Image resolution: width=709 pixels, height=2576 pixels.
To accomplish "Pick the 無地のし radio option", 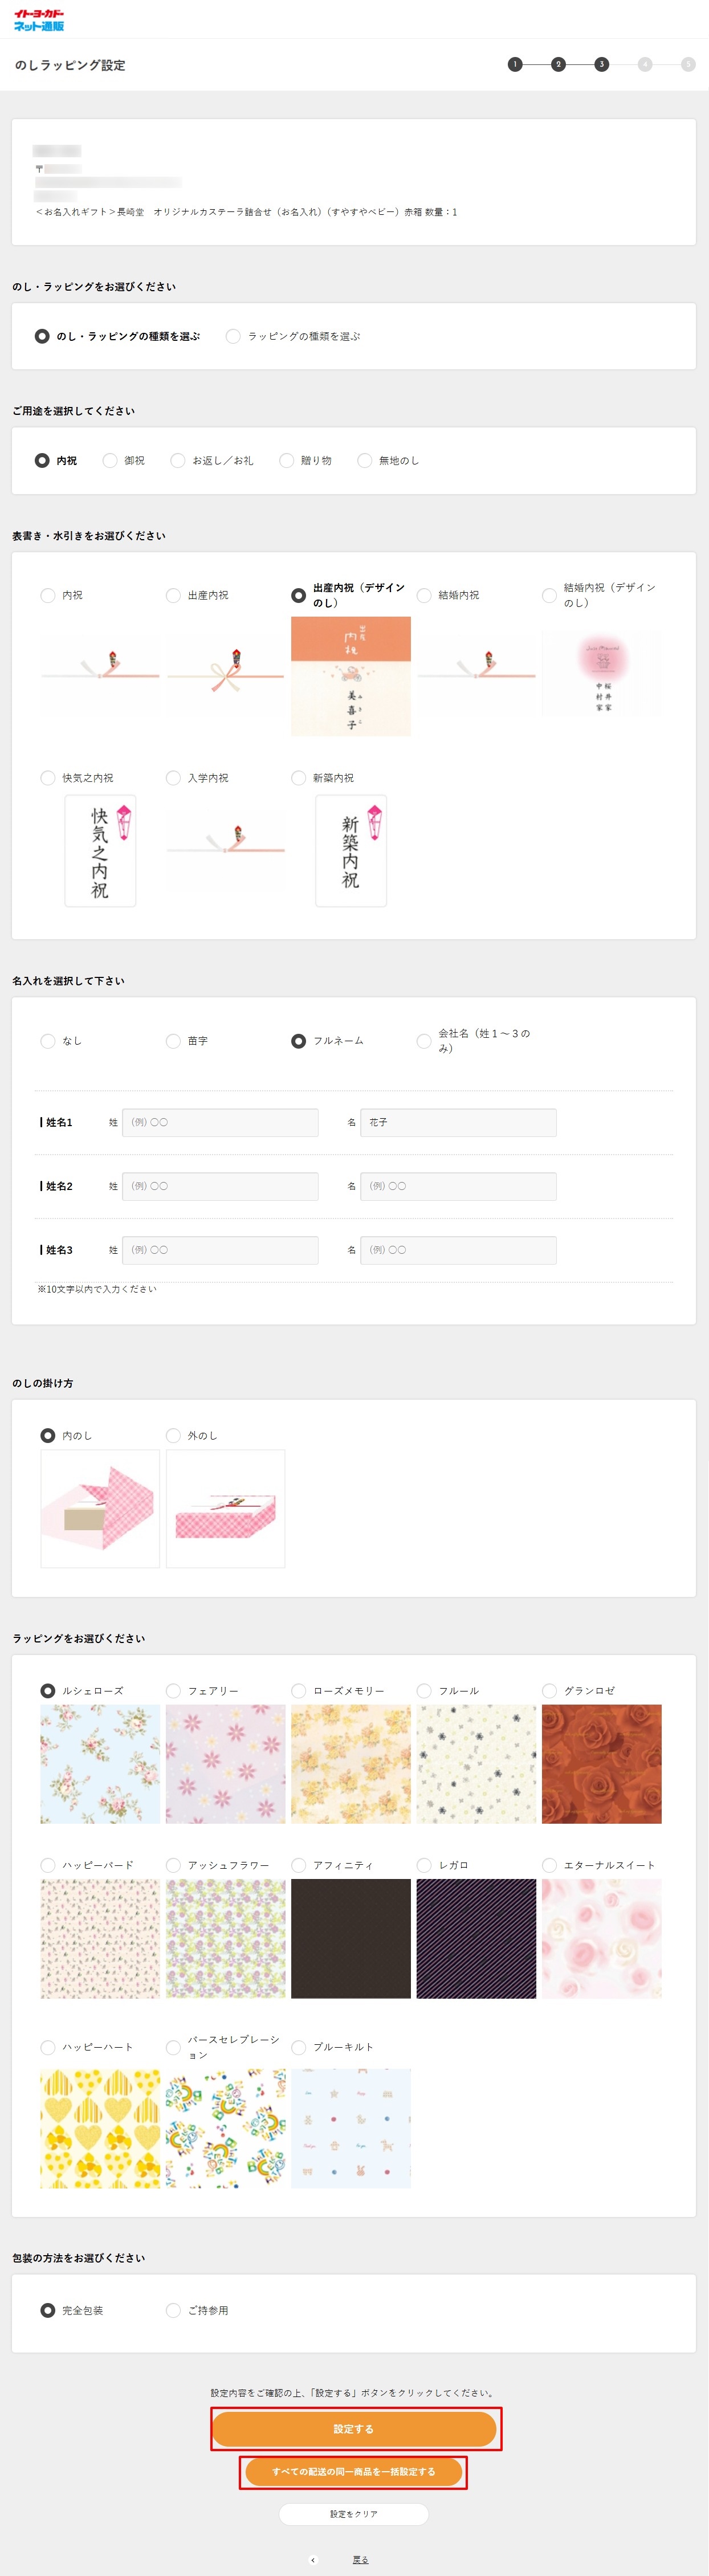I will pos(365,461).
